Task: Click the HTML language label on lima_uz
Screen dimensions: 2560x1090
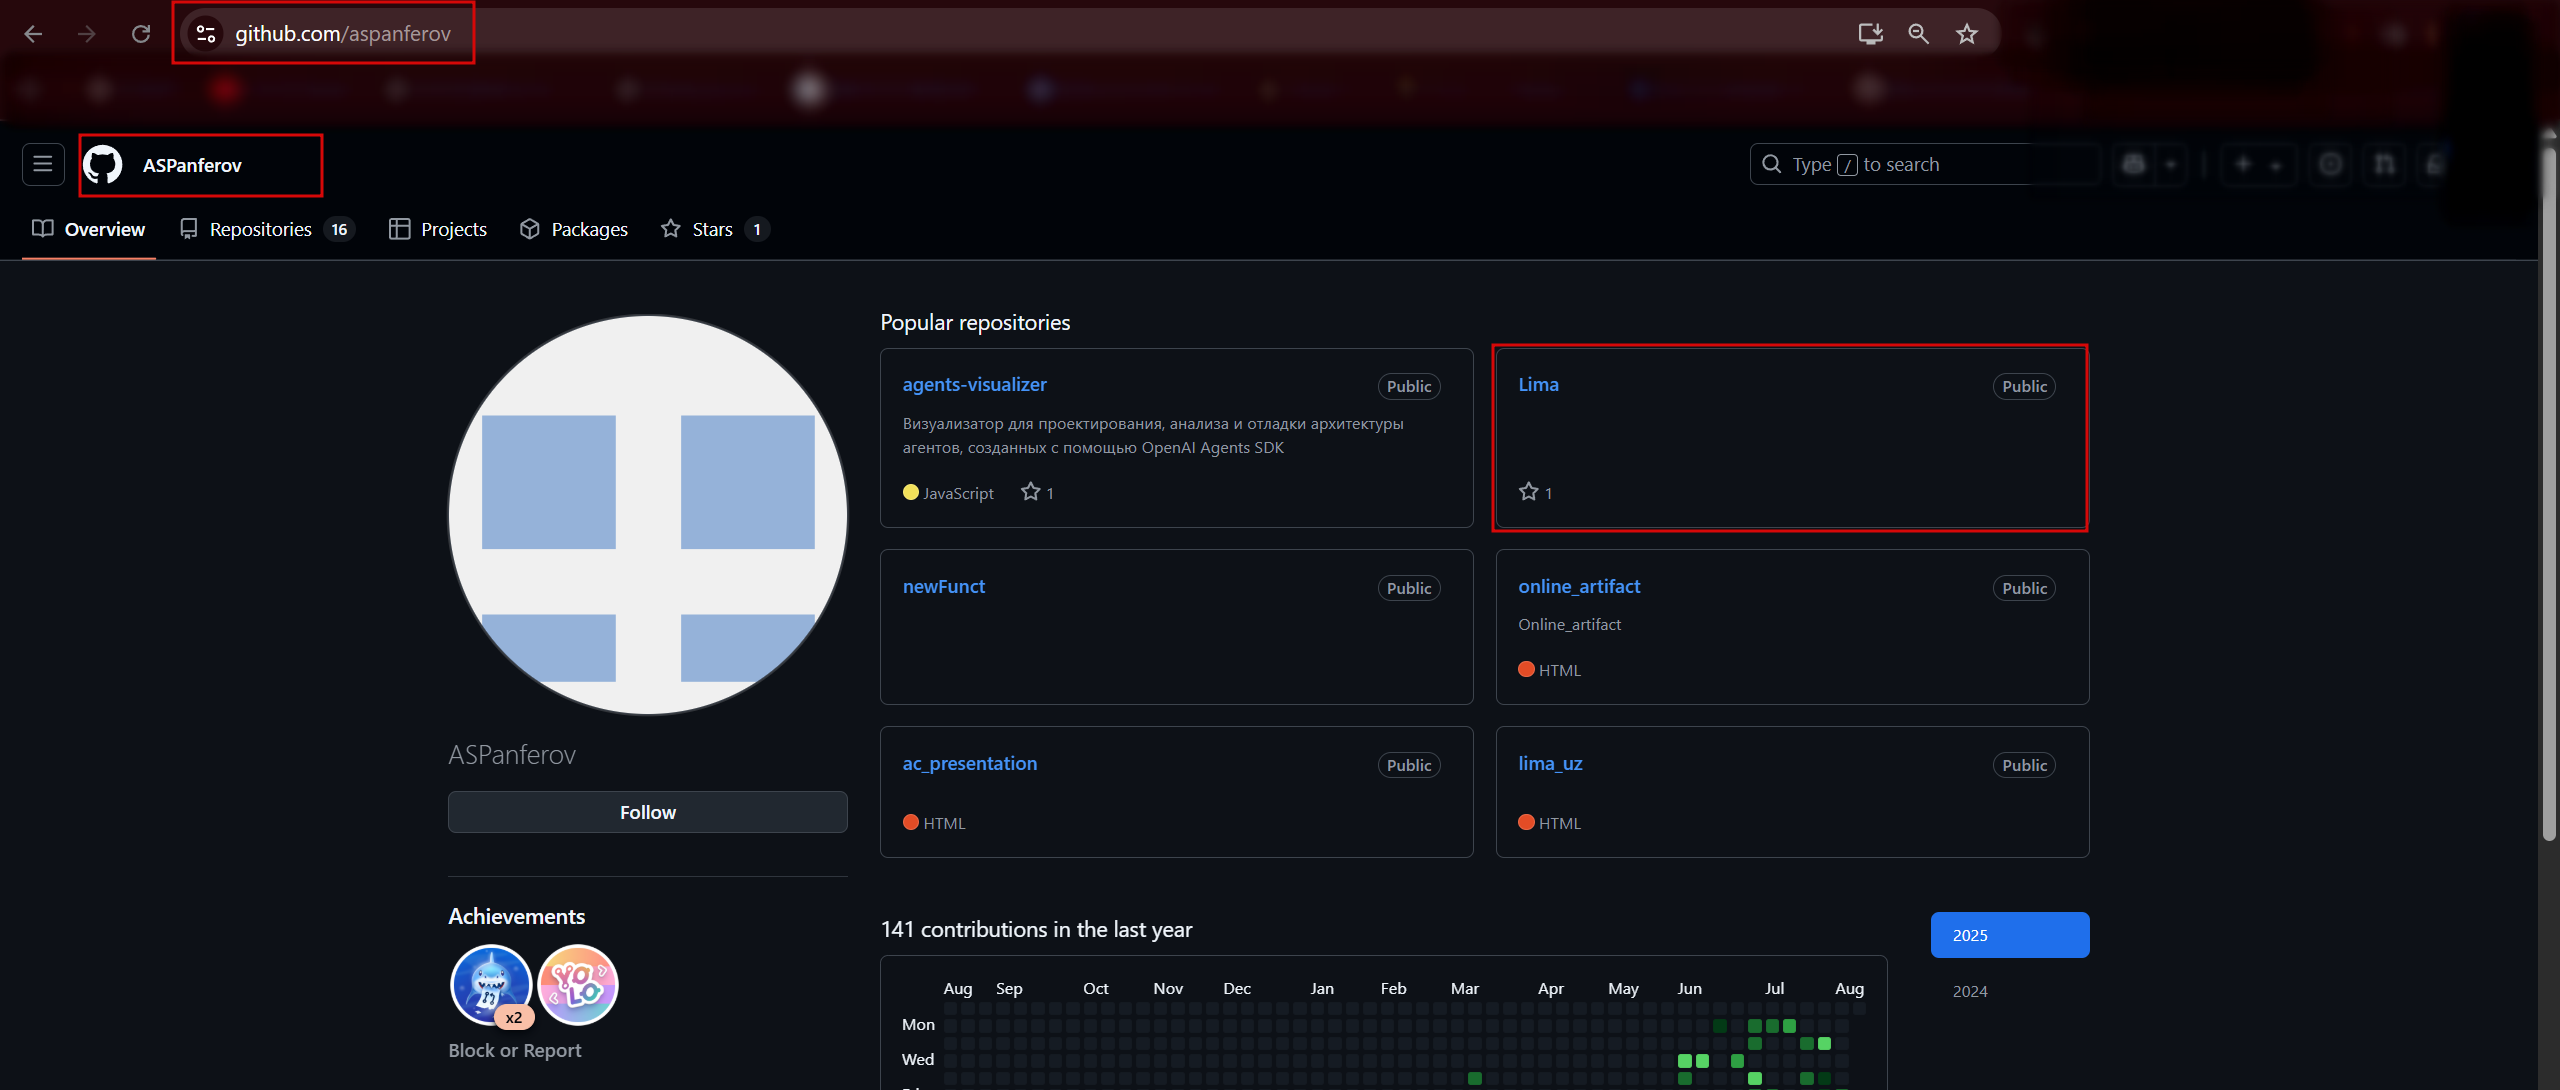Action: (1560, 823)
